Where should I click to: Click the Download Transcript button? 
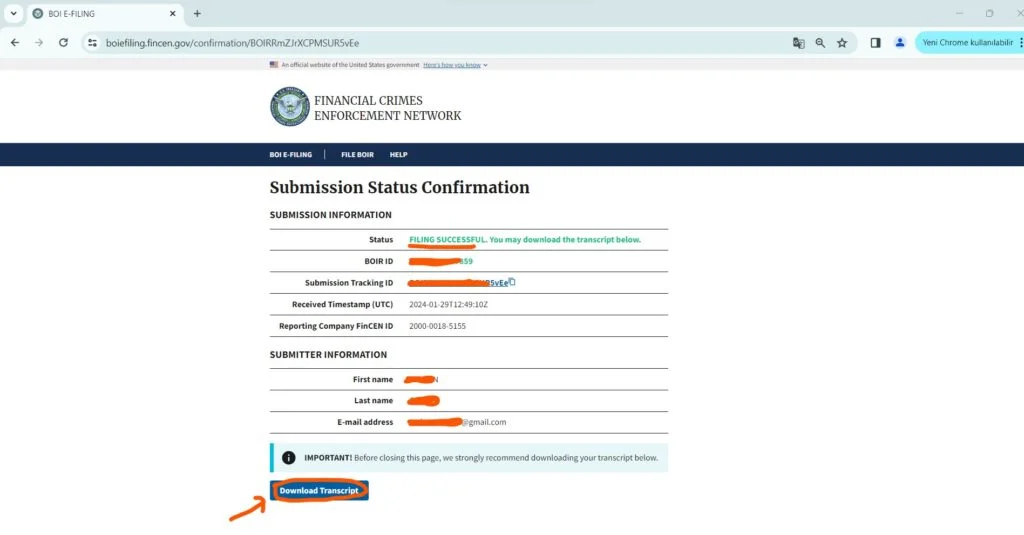point(319,491)
